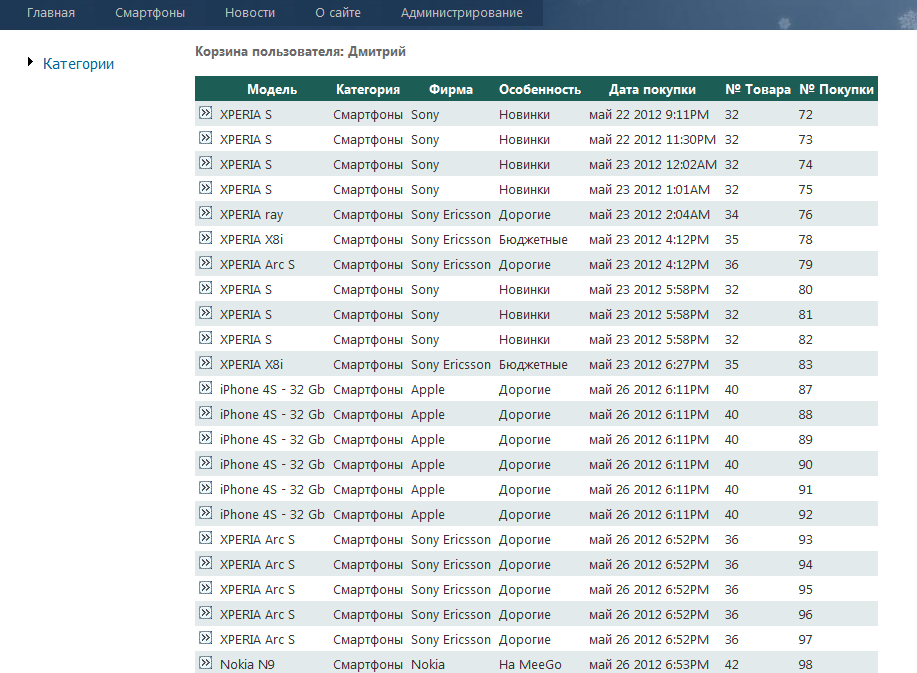Click Sony Ericsson in XPERIA ray row

click(x=451, y=215)
